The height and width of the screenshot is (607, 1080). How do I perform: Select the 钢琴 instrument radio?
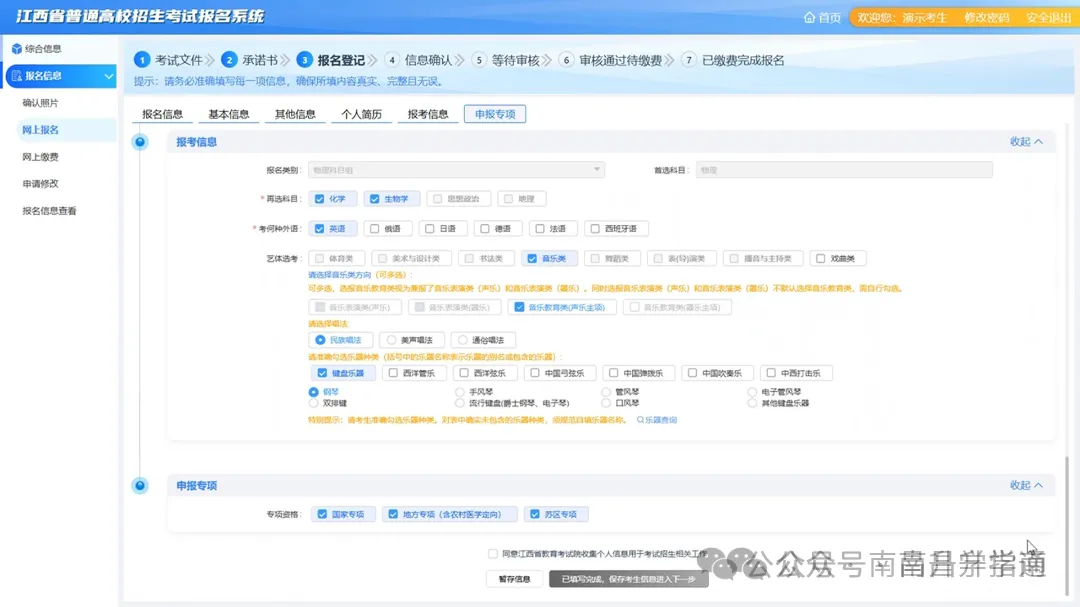[x=313, y=392]
